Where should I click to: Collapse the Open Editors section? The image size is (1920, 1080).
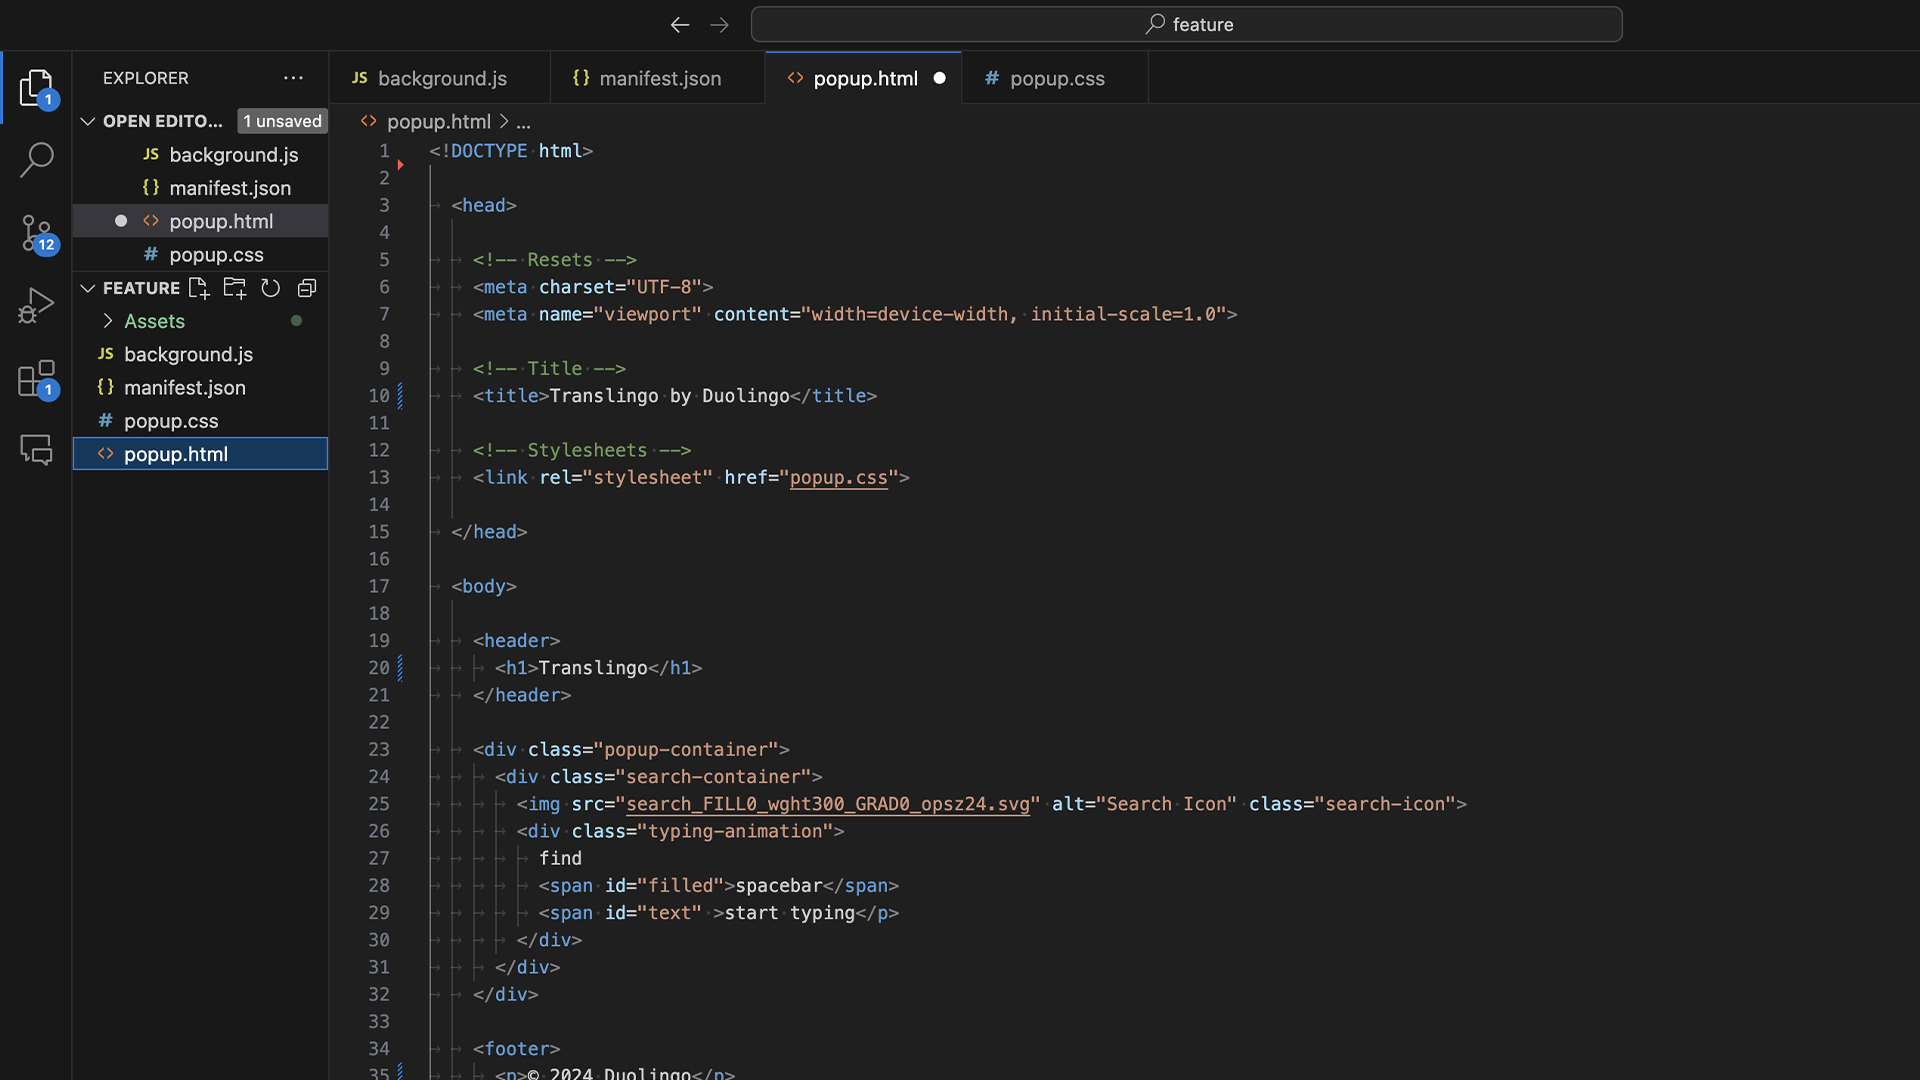pyautogui.click(x=88, y=121)
